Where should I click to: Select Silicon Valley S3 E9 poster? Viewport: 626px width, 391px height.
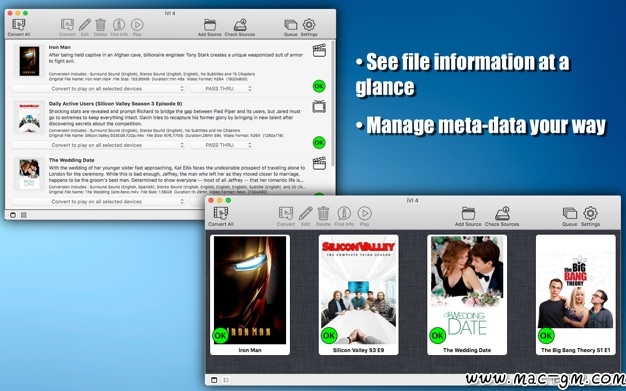pos(359,295)
